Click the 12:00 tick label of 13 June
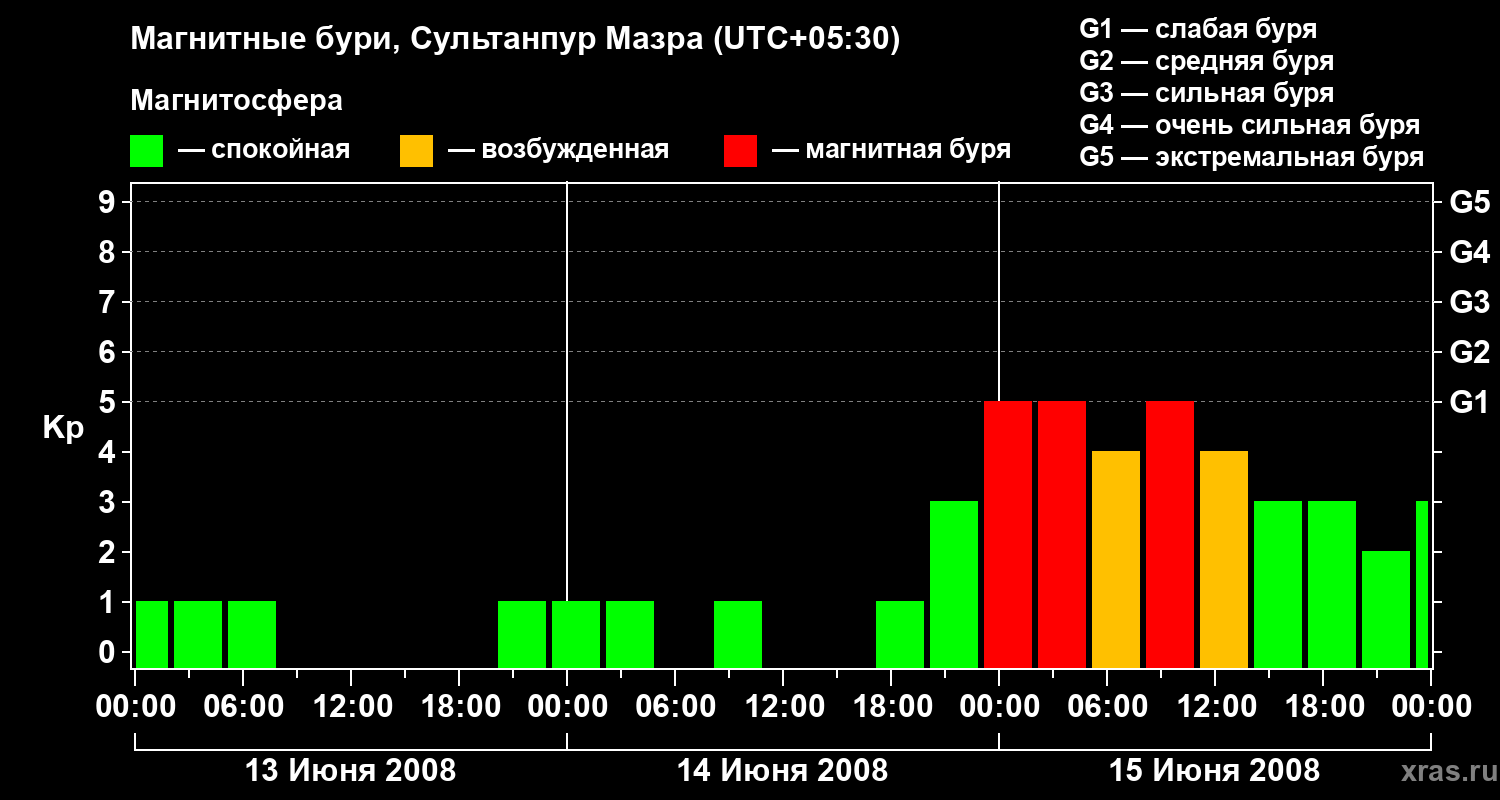The image size is (1500, 800). (x=351, y=707)
